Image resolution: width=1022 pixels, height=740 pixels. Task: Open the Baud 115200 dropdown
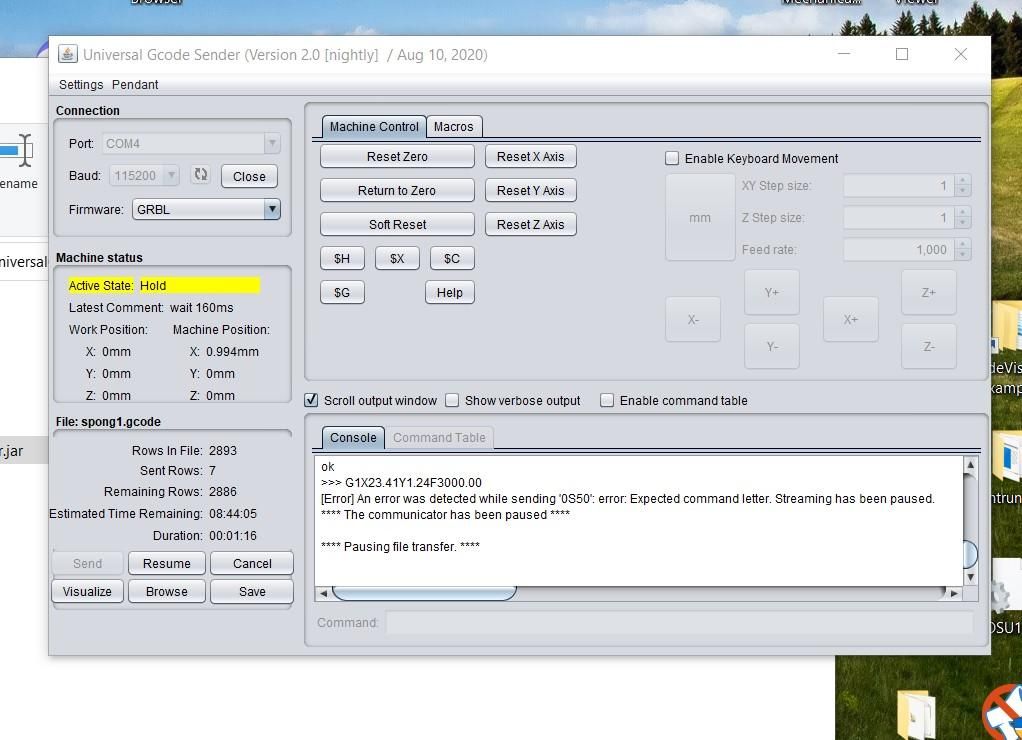coord(144,175)
